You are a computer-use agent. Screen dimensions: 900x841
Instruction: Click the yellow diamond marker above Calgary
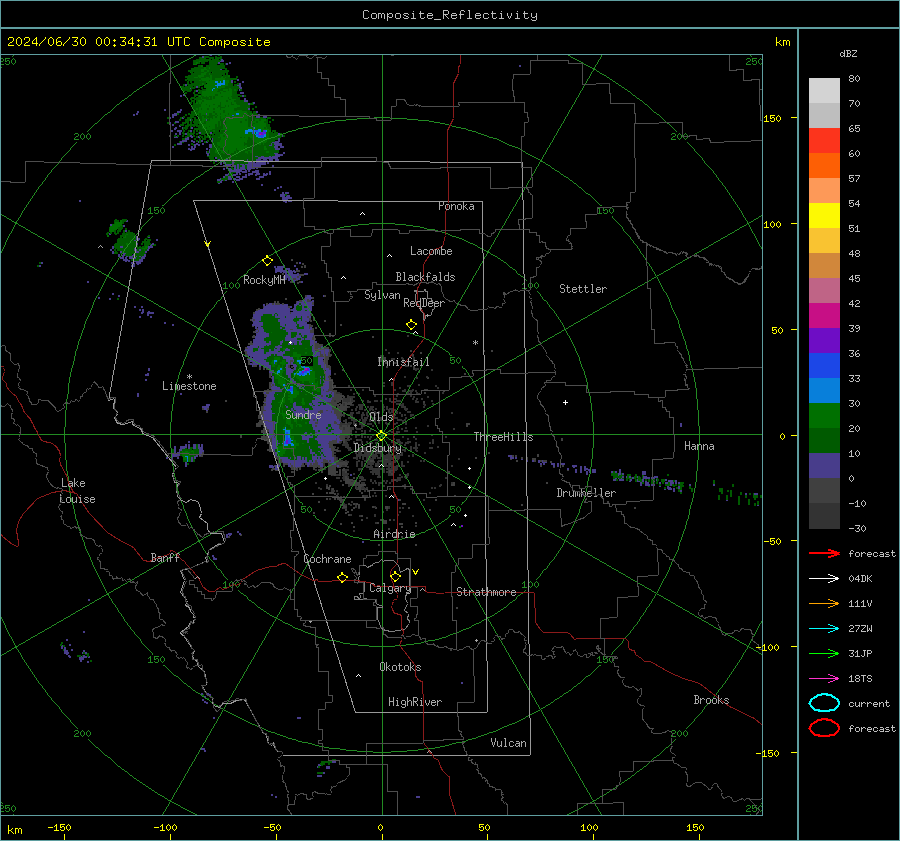click(x=395, y=576)
